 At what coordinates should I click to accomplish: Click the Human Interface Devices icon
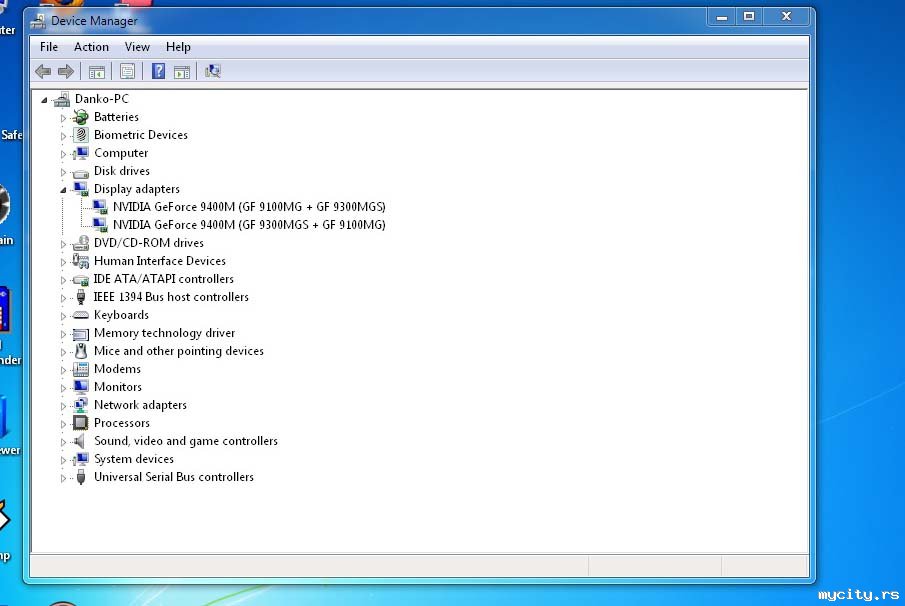pos(81,261)
